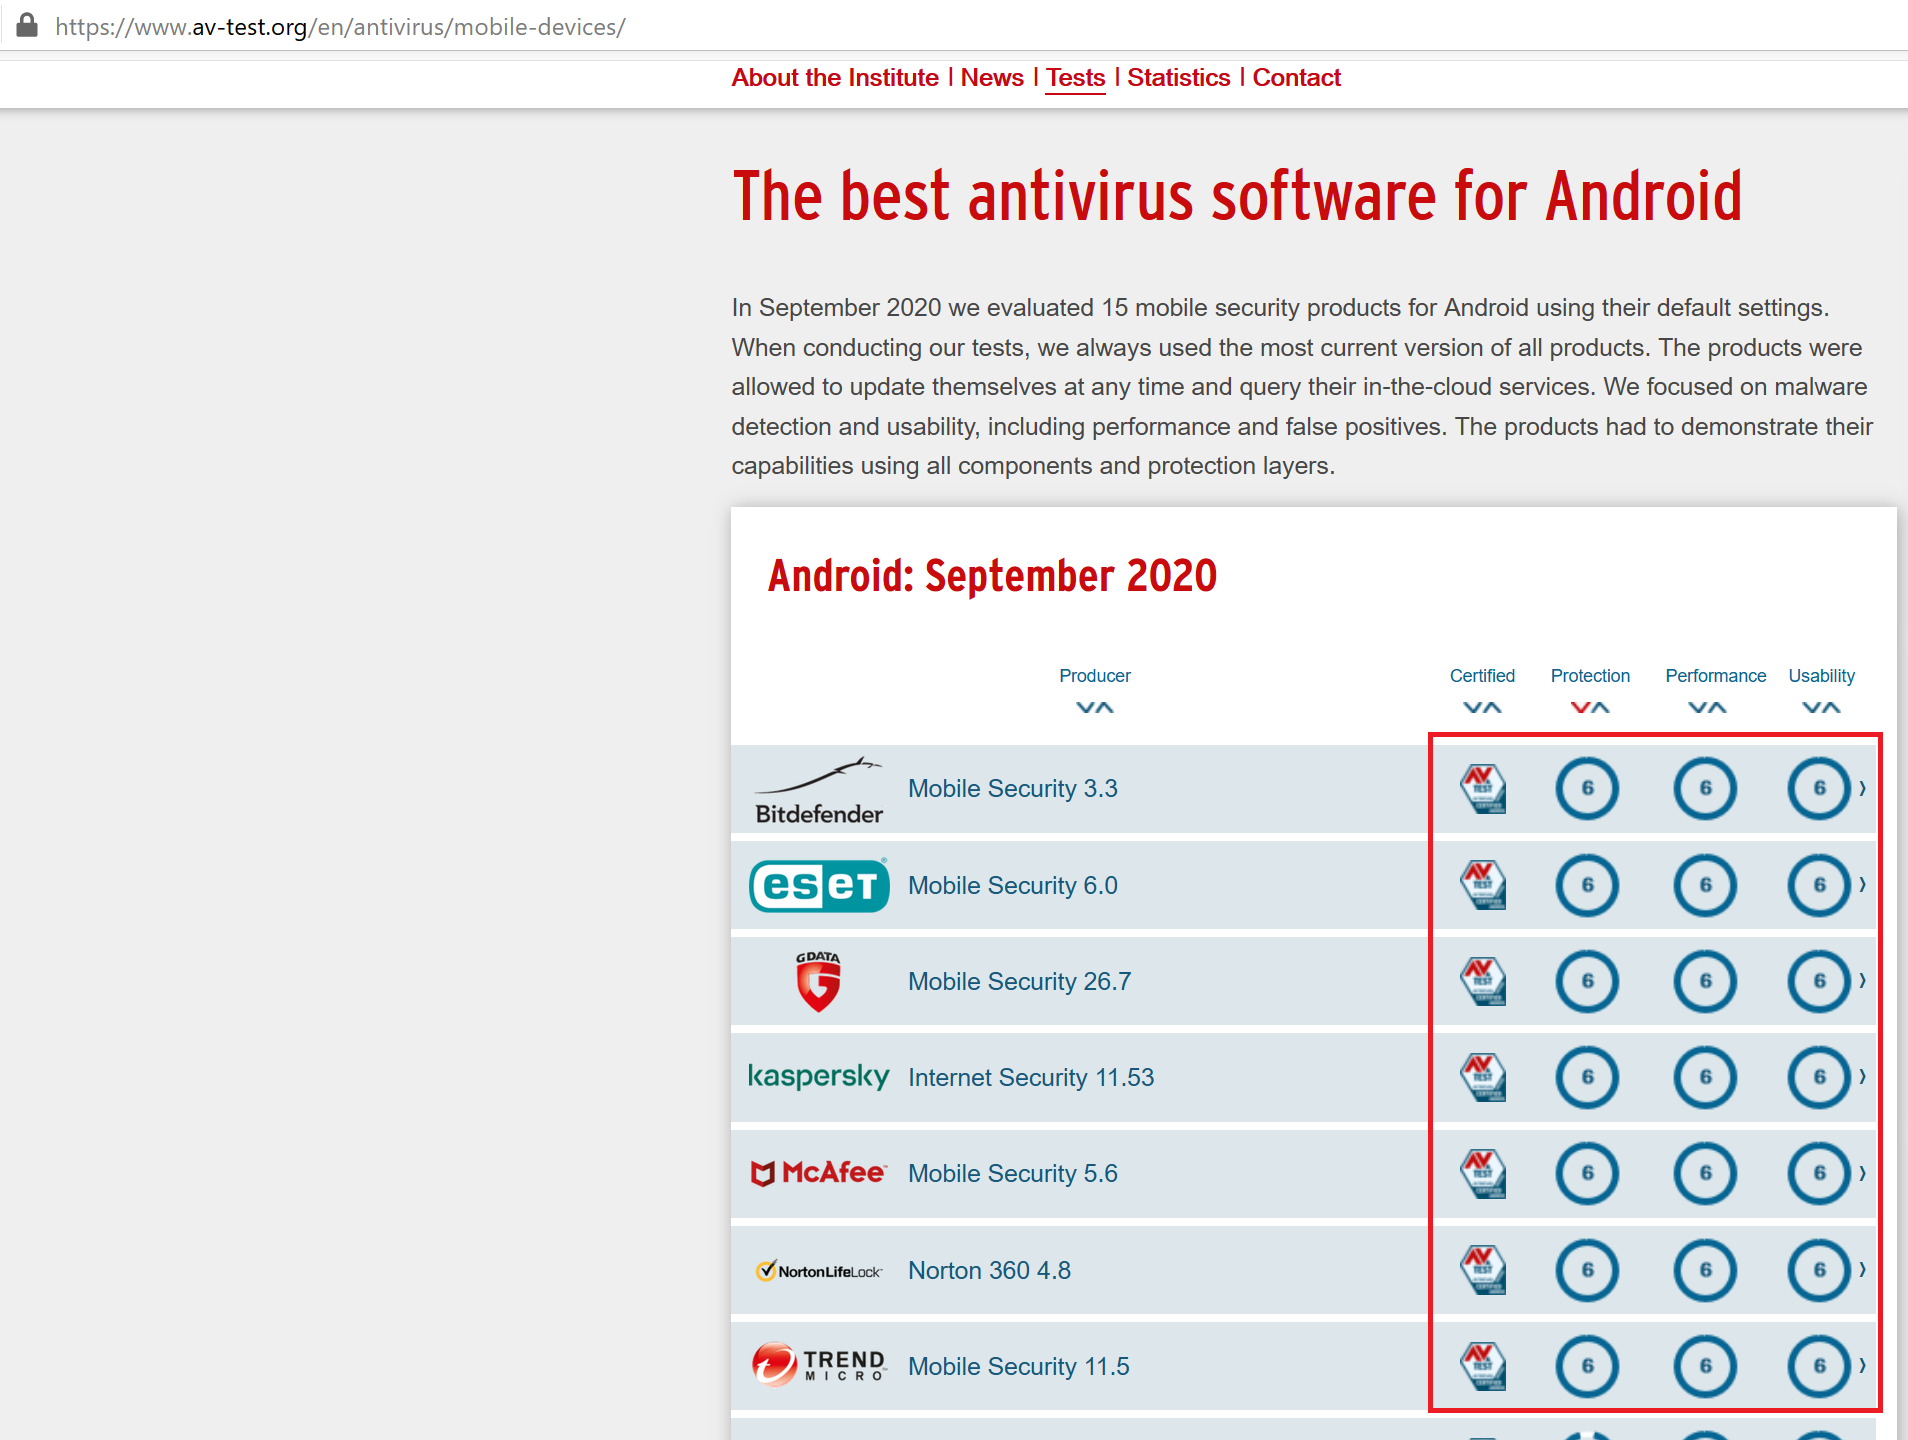Click the Performance column header
The width and height of the screenshot is (1908, 1440).
pos(1716,676)
